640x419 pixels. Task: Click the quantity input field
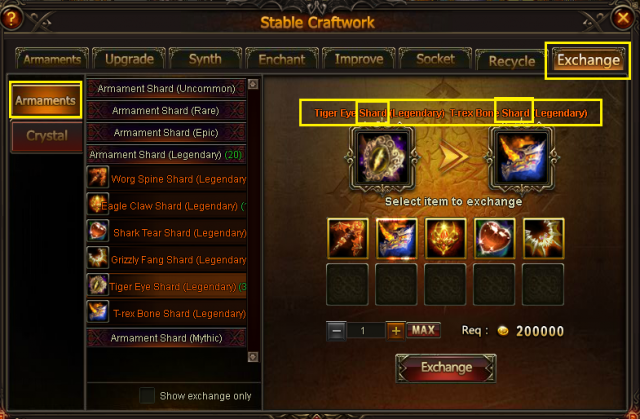pos(366,331)
